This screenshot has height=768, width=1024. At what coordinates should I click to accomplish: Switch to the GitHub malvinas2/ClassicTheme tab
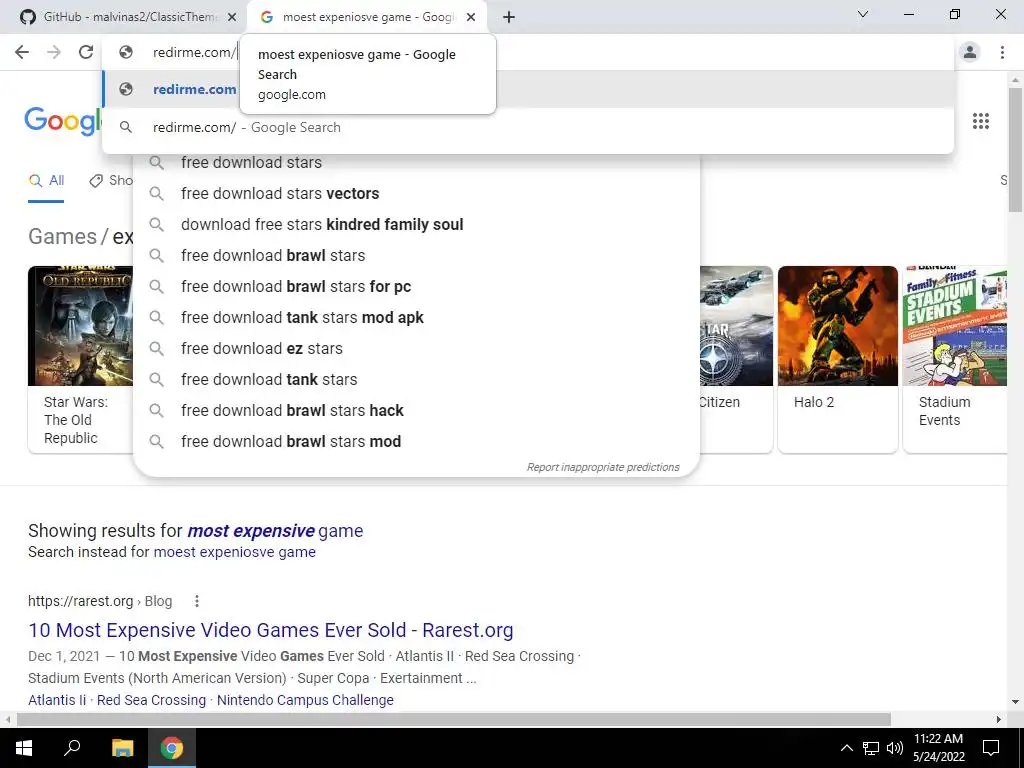pyautogui.click(x=127, y=17)
